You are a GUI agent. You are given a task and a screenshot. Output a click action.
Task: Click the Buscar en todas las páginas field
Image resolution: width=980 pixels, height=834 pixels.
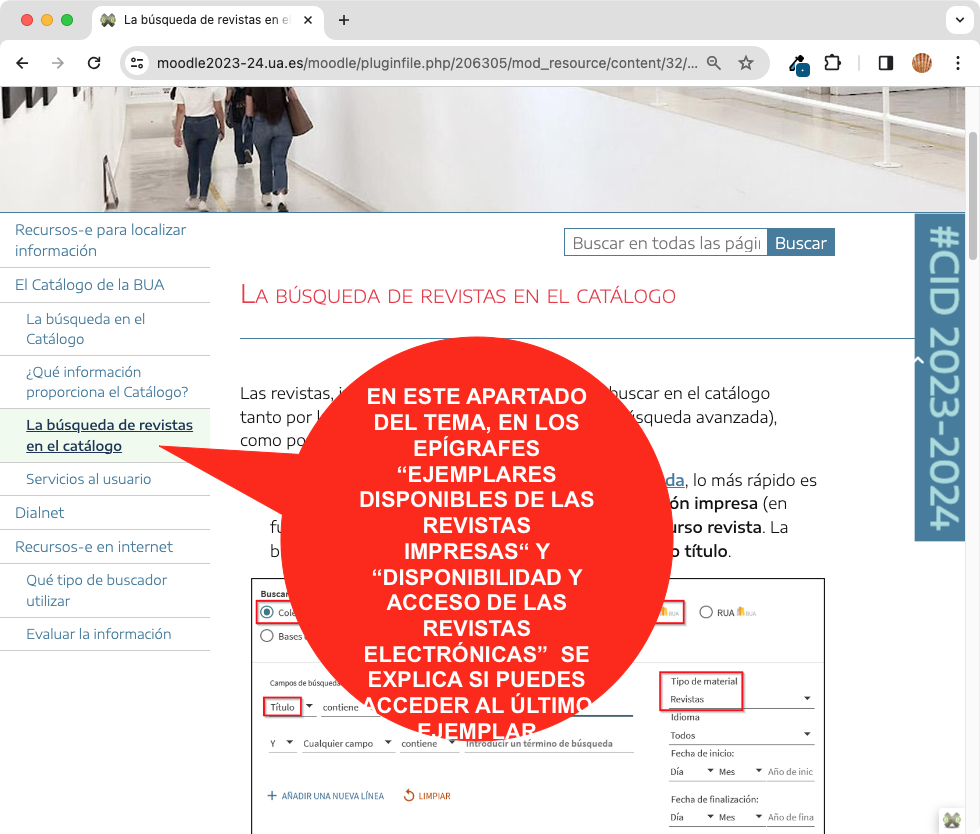pyautogui.click(x=666, y=243)
